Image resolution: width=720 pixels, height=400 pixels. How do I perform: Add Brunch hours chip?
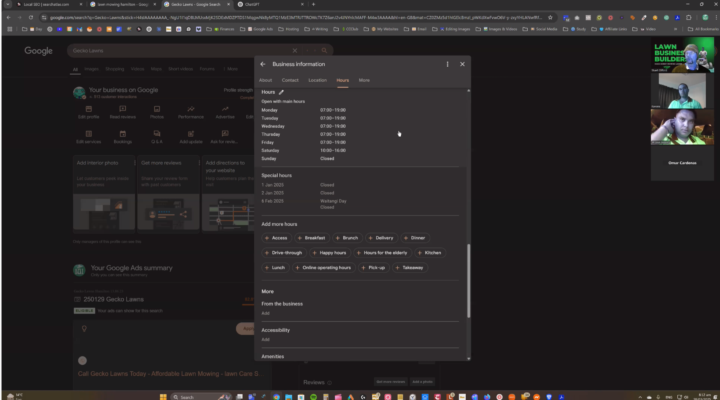click(347, 238)
